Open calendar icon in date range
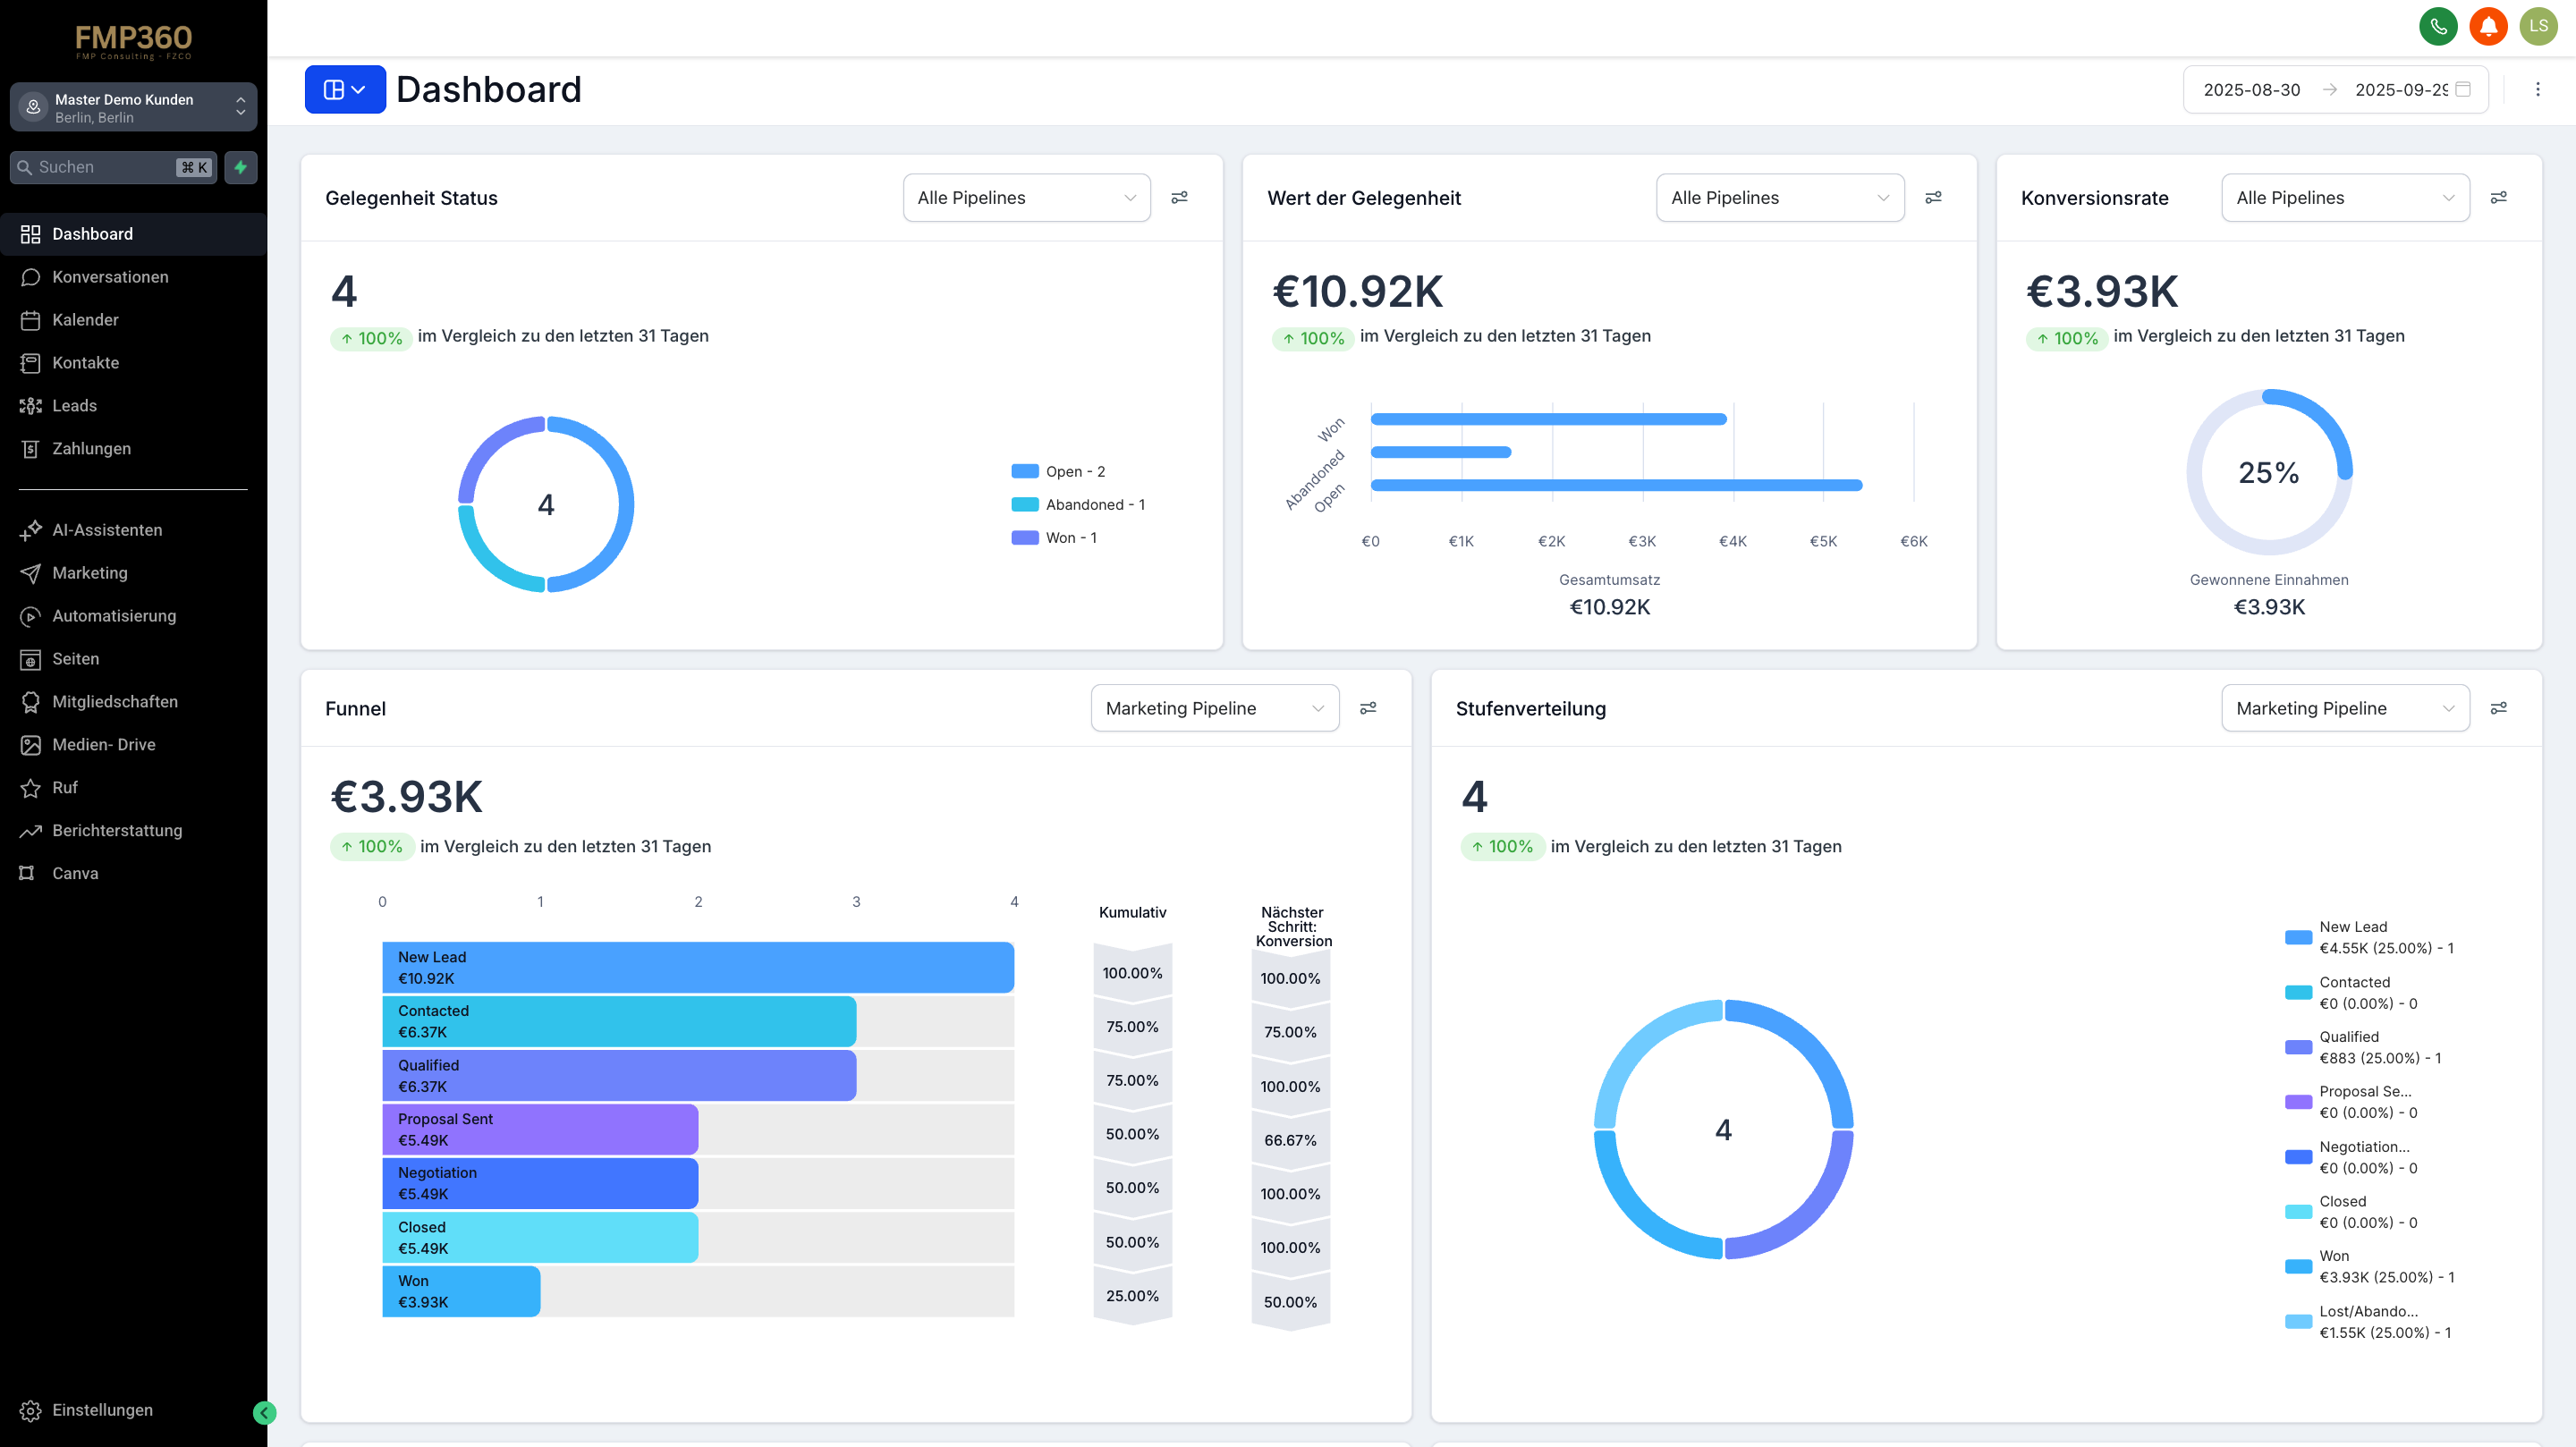 pos(2463,90)
